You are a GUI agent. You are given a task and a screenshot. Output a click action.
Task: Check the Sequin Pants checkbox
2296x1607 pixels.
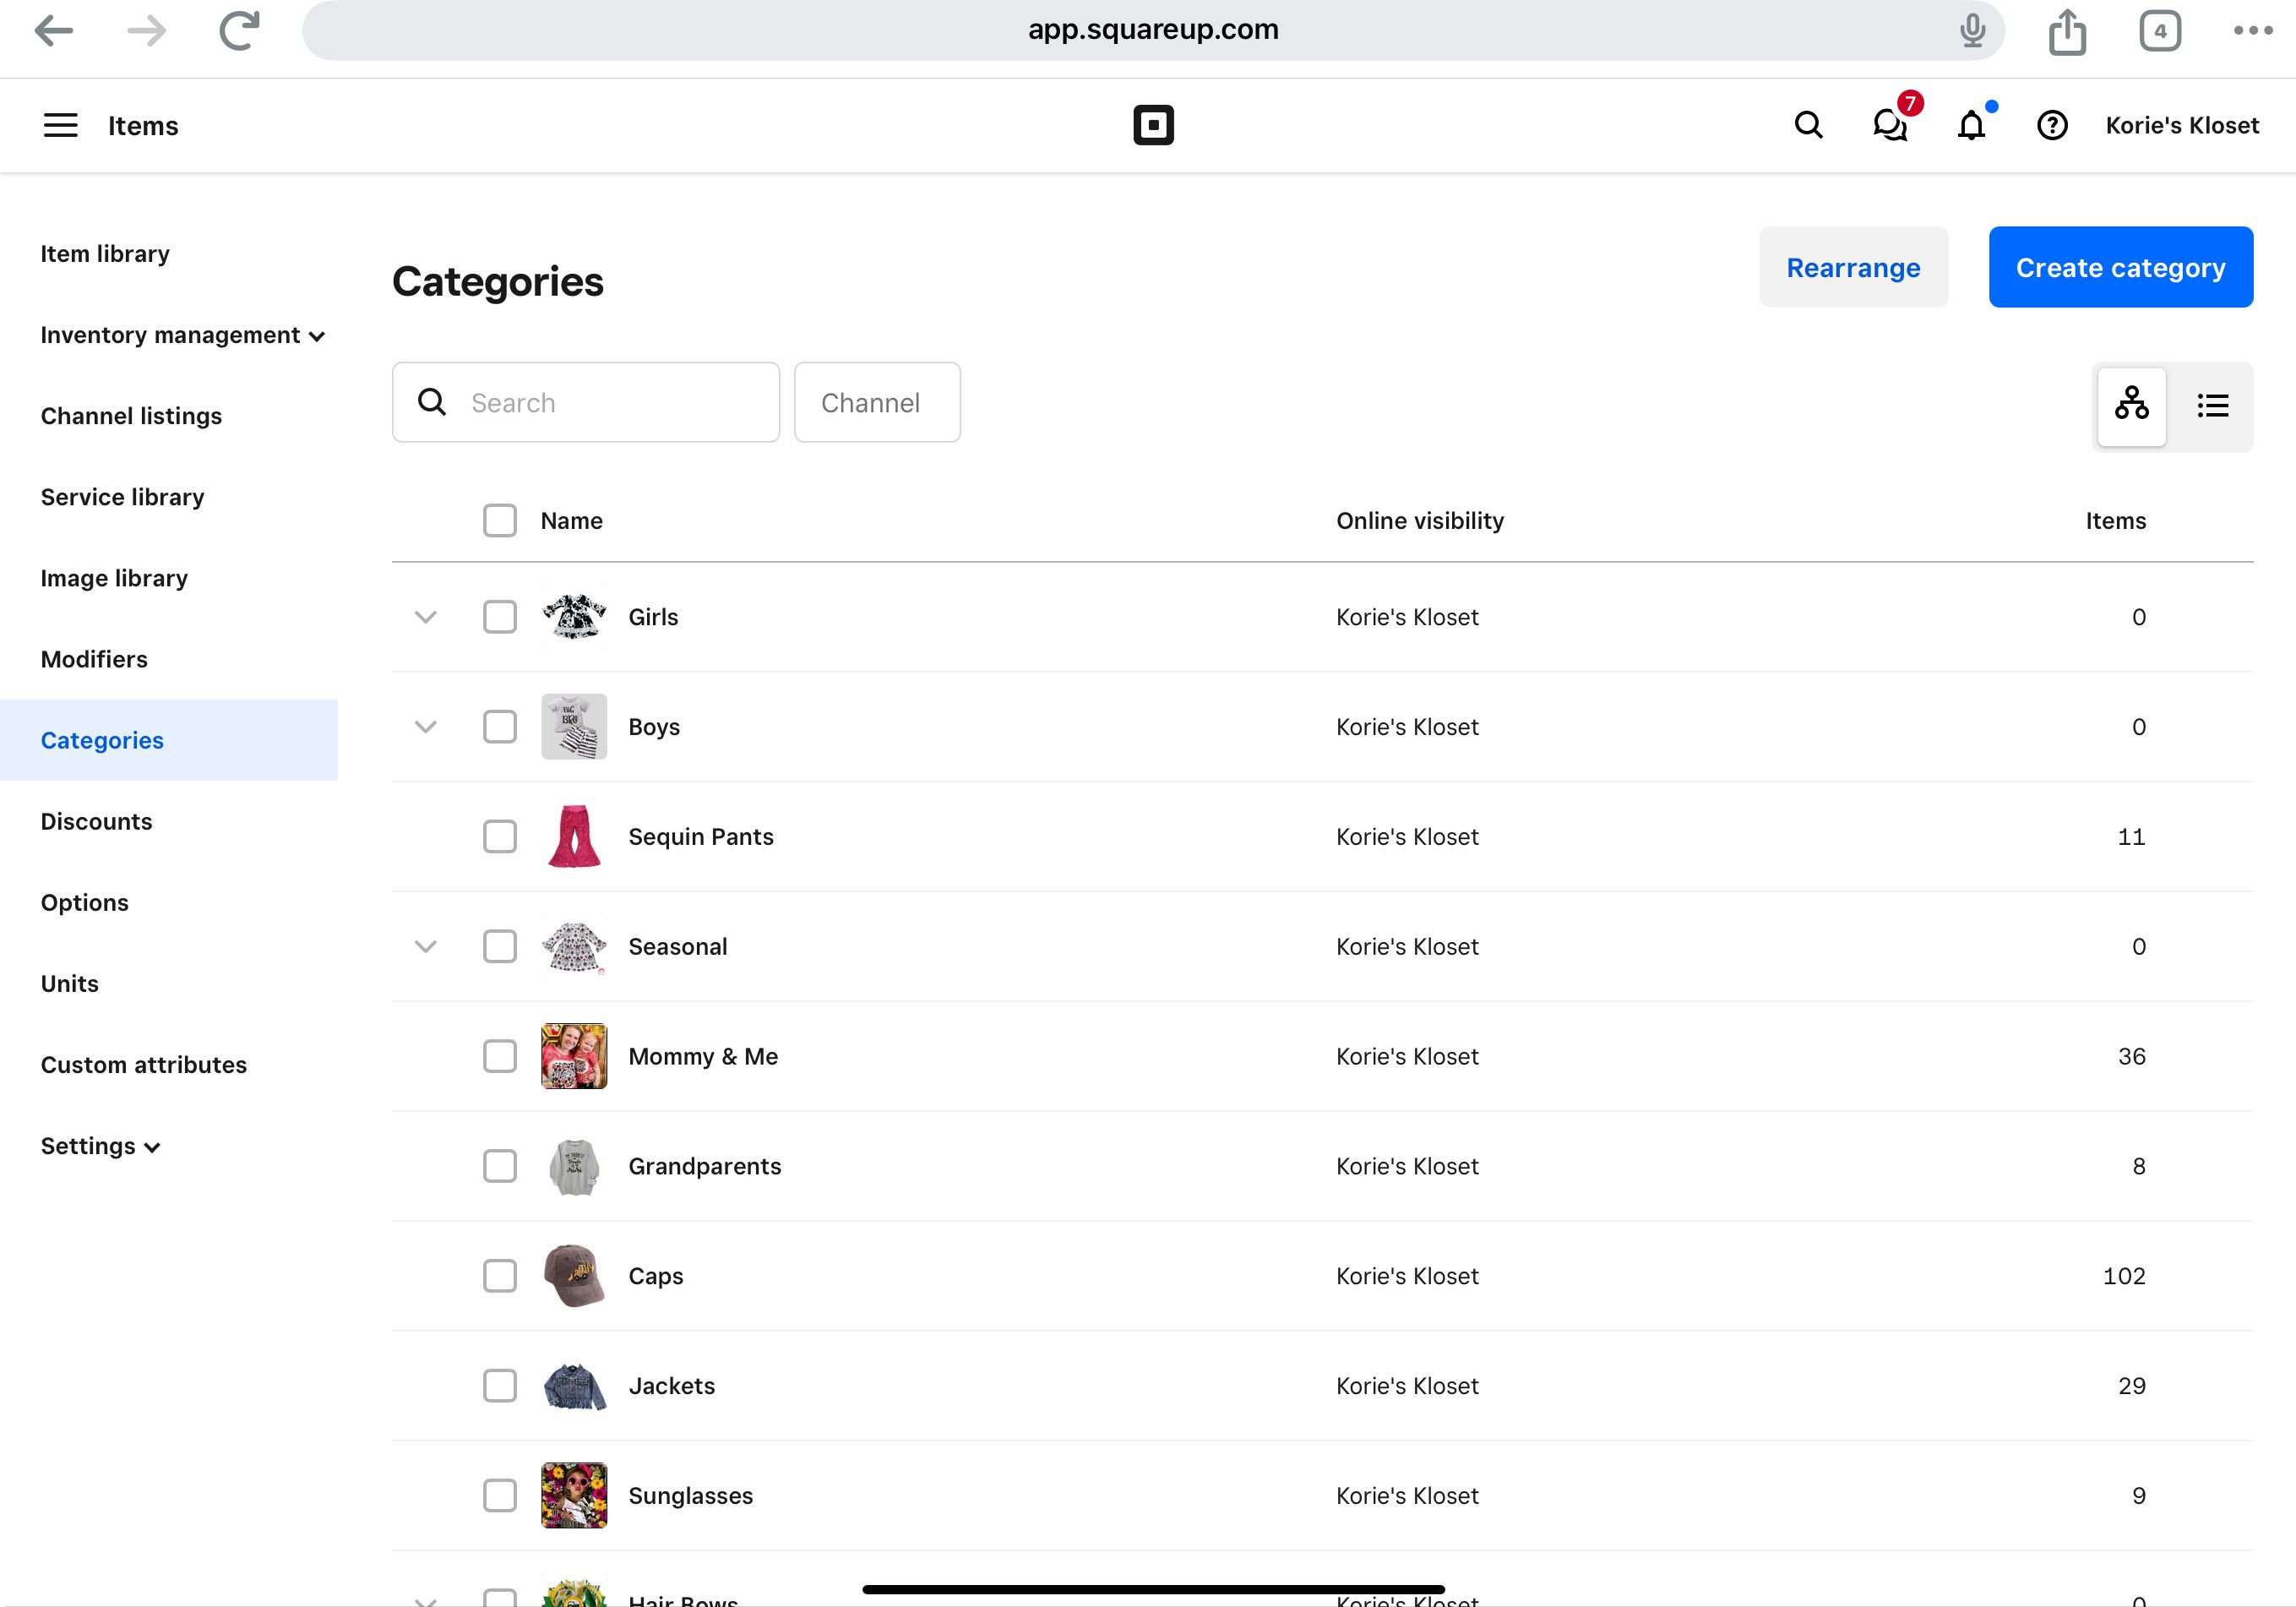pos(500,837)
